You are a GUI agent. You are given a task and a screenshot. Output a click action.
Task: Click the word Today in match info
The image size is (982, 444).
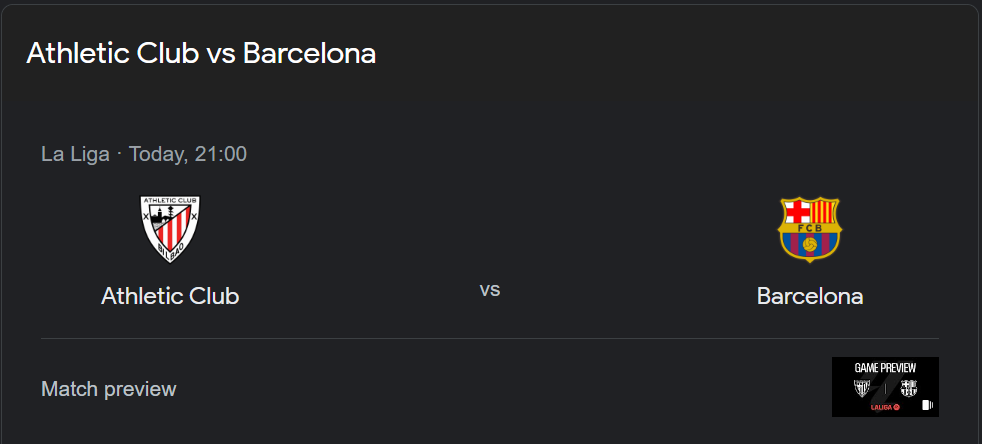click(155, 154)
